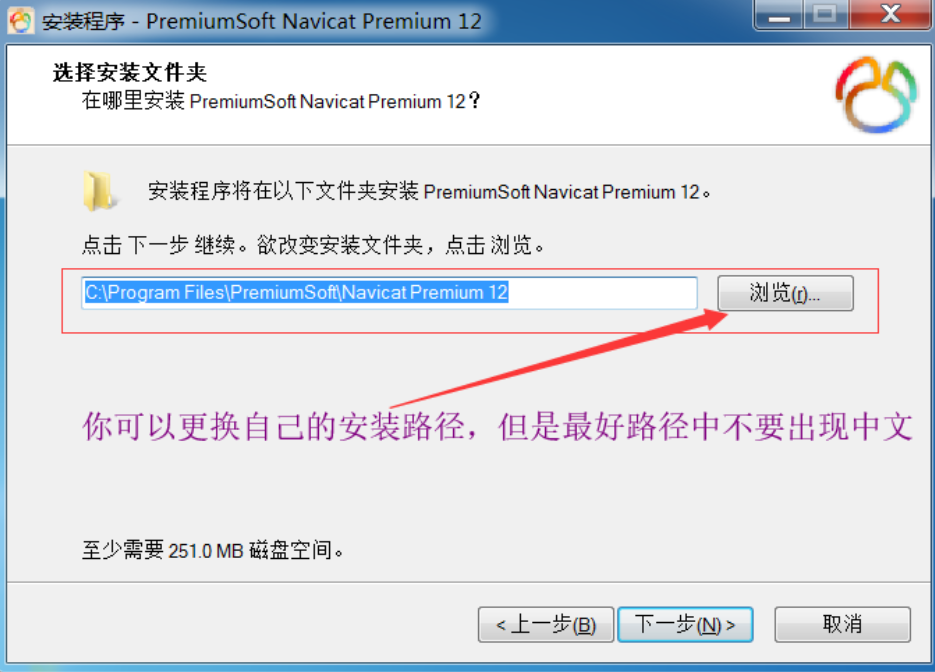
Task: Minimize the installer window
Action: coord(778,14)
